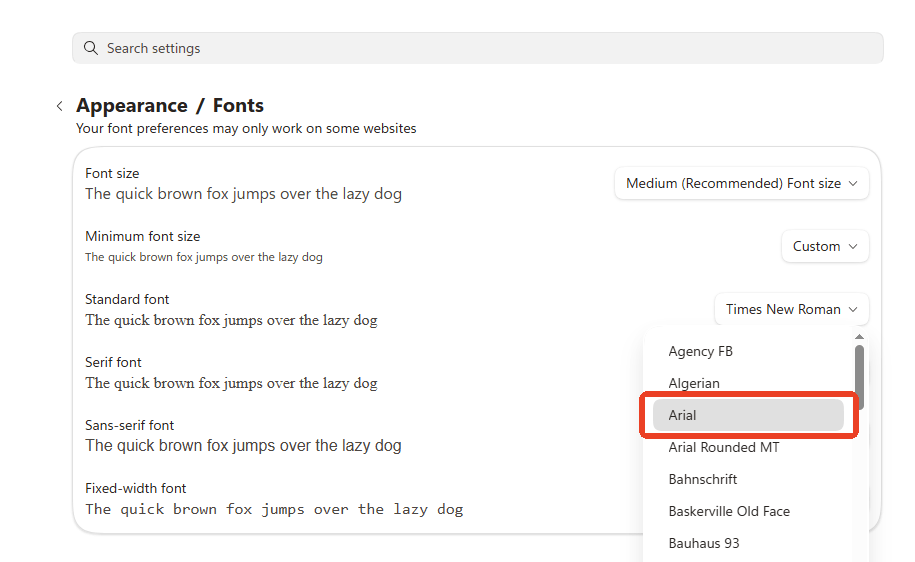Viewport: 915px width, 562px height.
Task: Click the chevron beside Custom
Action: [x=853, y=246]
